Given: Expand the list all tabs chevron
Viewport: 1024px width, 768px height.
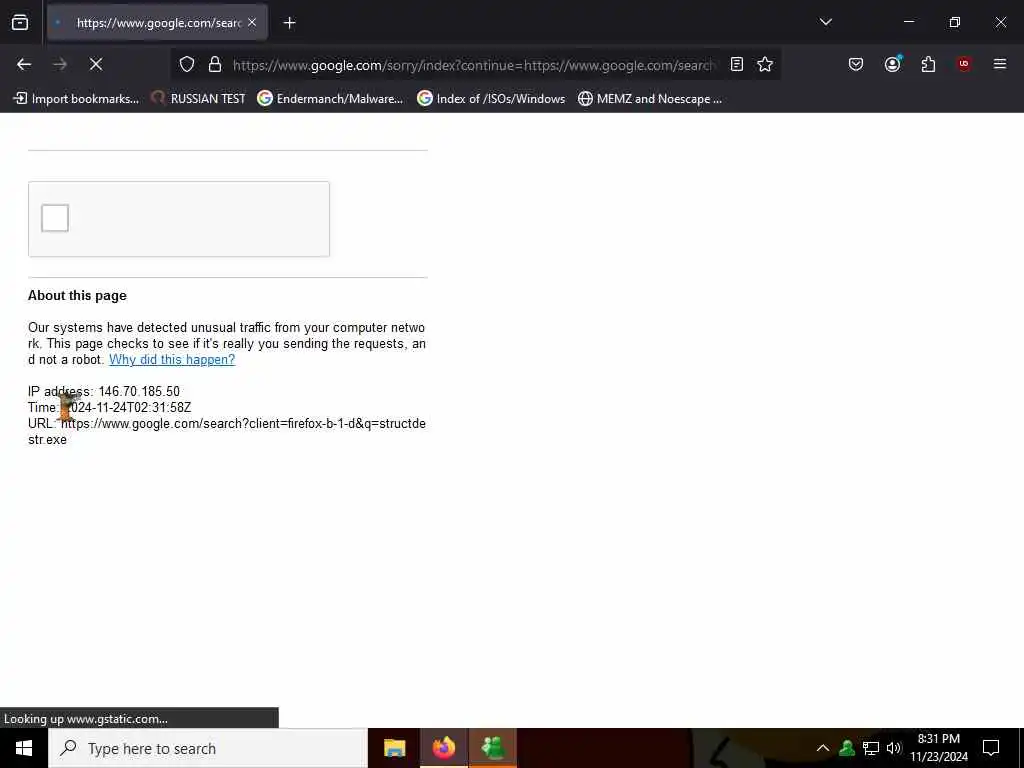Looking at the screenshot, I should (825, 22).
